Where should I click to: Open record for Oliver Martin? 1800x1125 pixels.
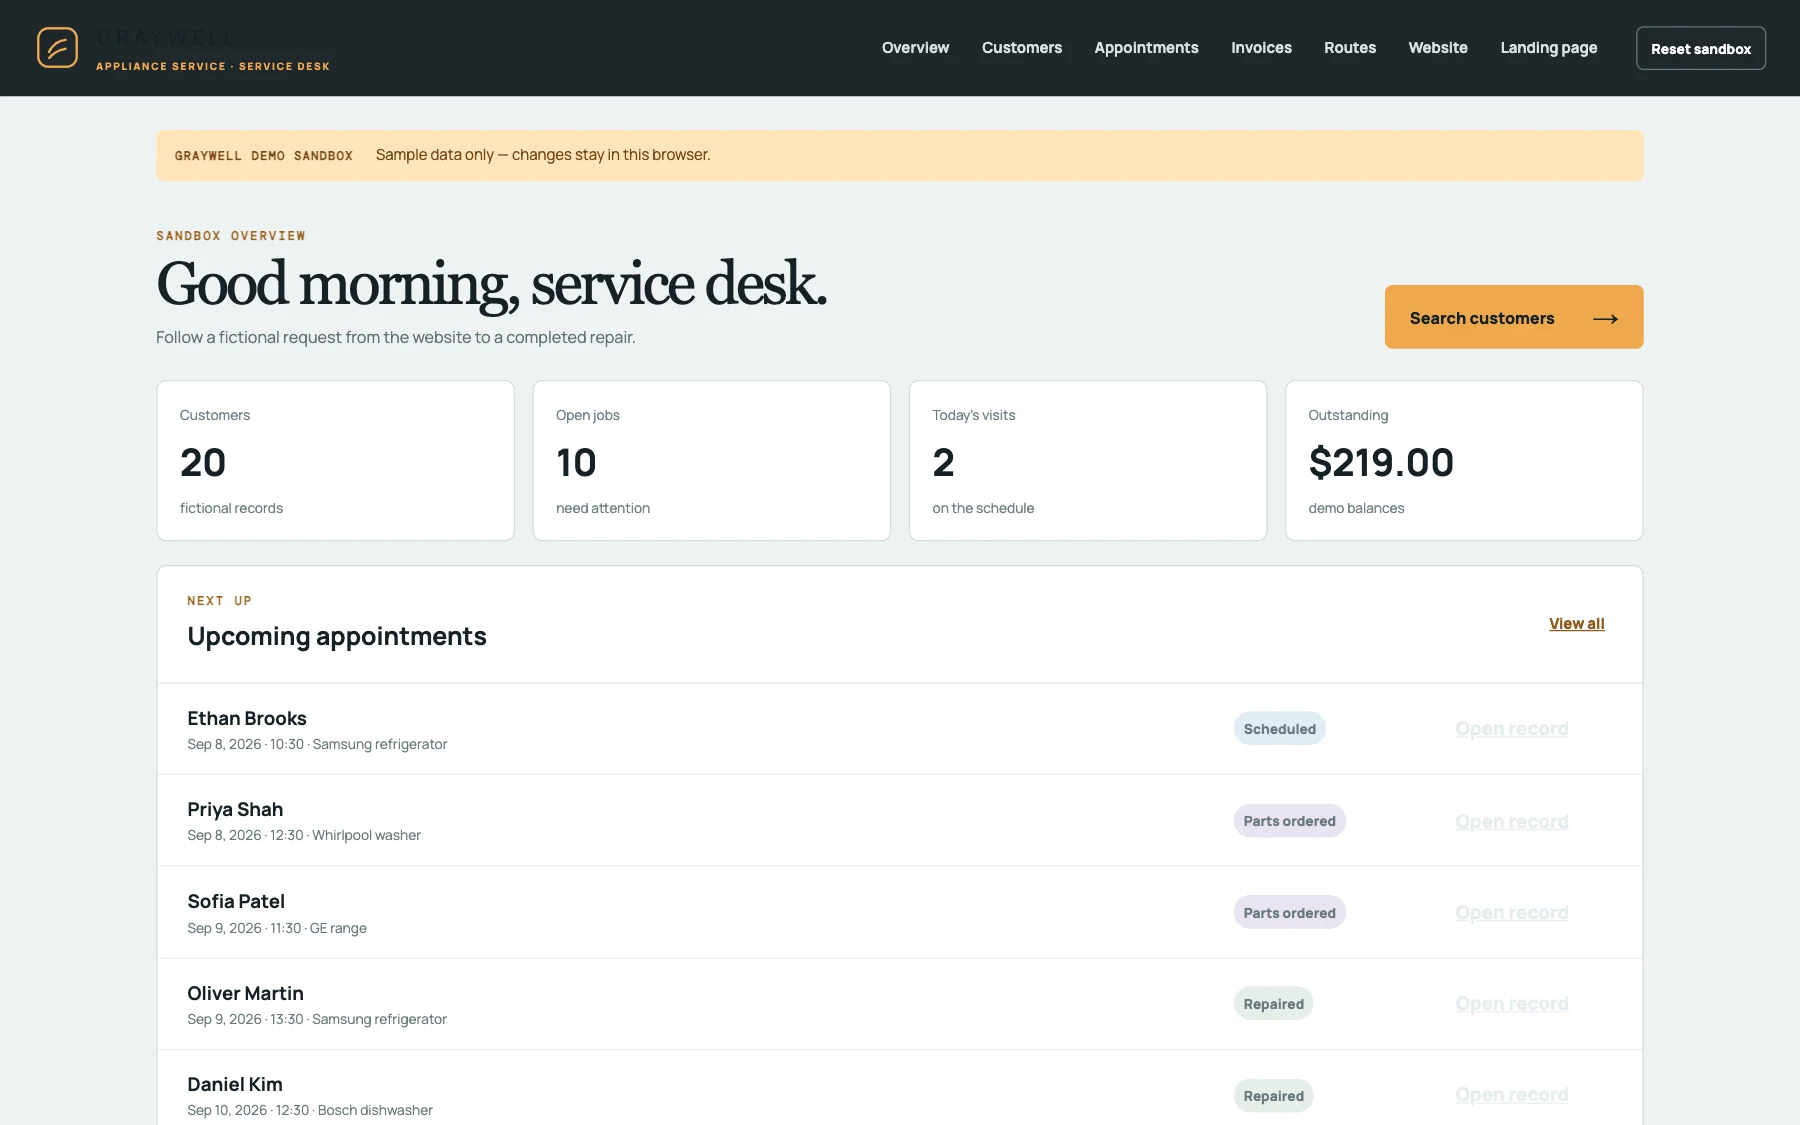[1511, 1004]
